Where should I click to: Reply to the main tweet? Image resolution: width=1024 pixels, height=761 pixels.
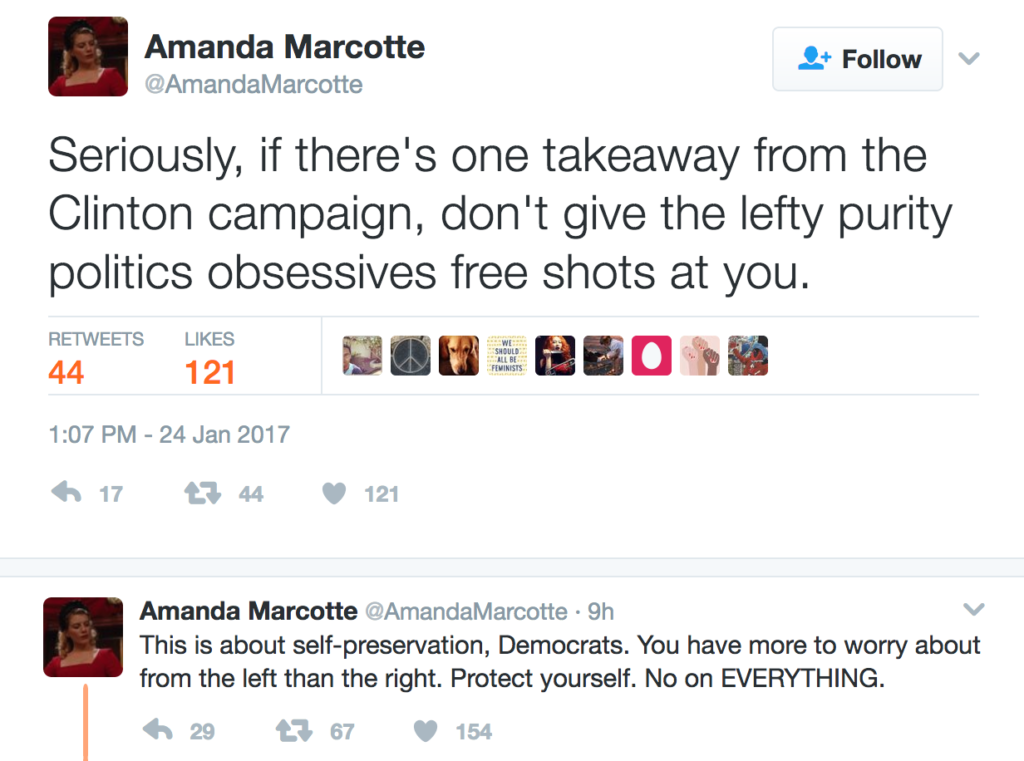66,493
